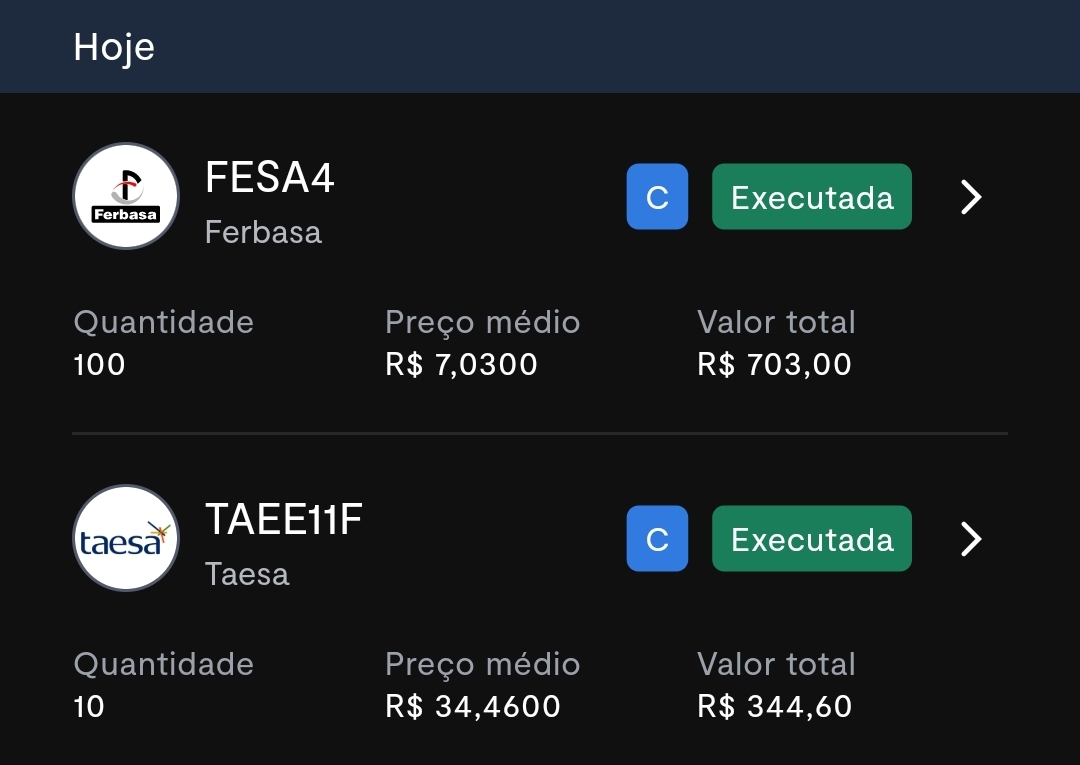Open the FESA4 ticker title
Image resolution: width=1080 pixels, height=765 pixels.
coord(269,177)
